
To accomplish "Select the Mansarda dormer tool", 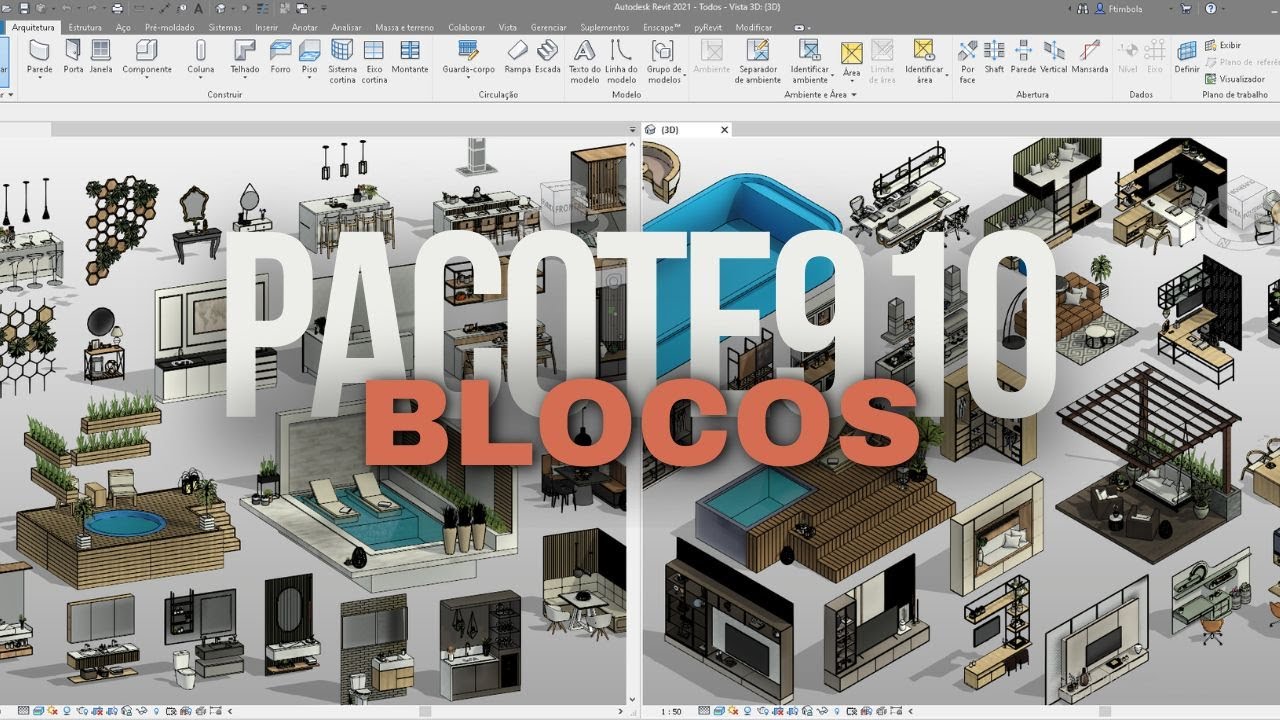I will pos(1090,58).
